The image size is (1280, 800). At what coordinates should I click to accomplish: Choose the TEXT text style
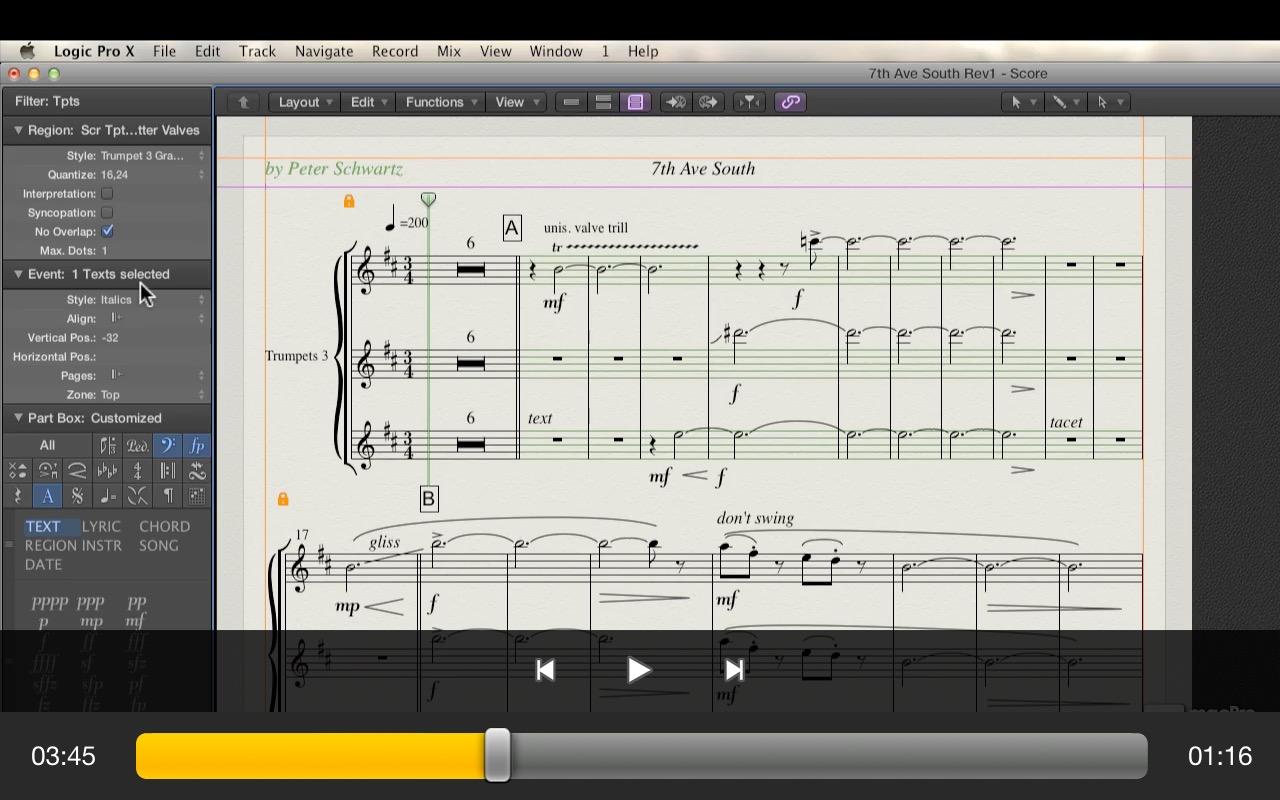43,526
